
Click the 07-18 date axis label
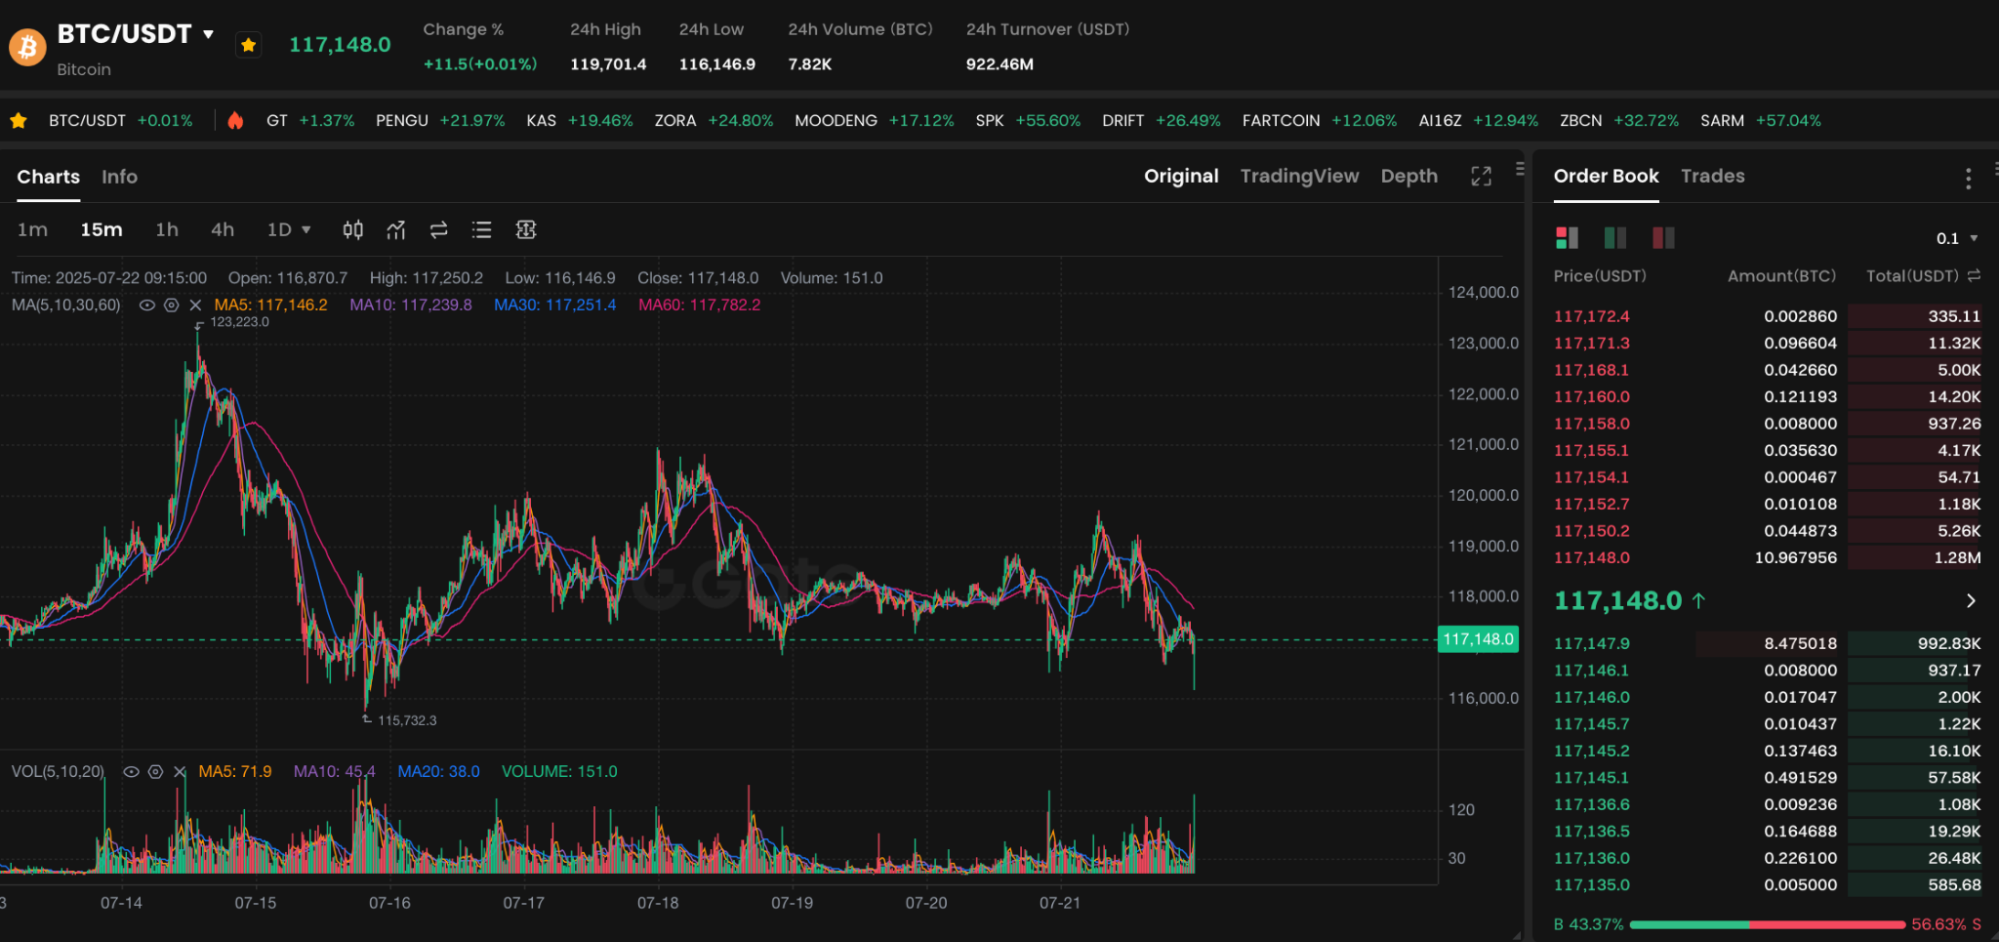(658, 903)
